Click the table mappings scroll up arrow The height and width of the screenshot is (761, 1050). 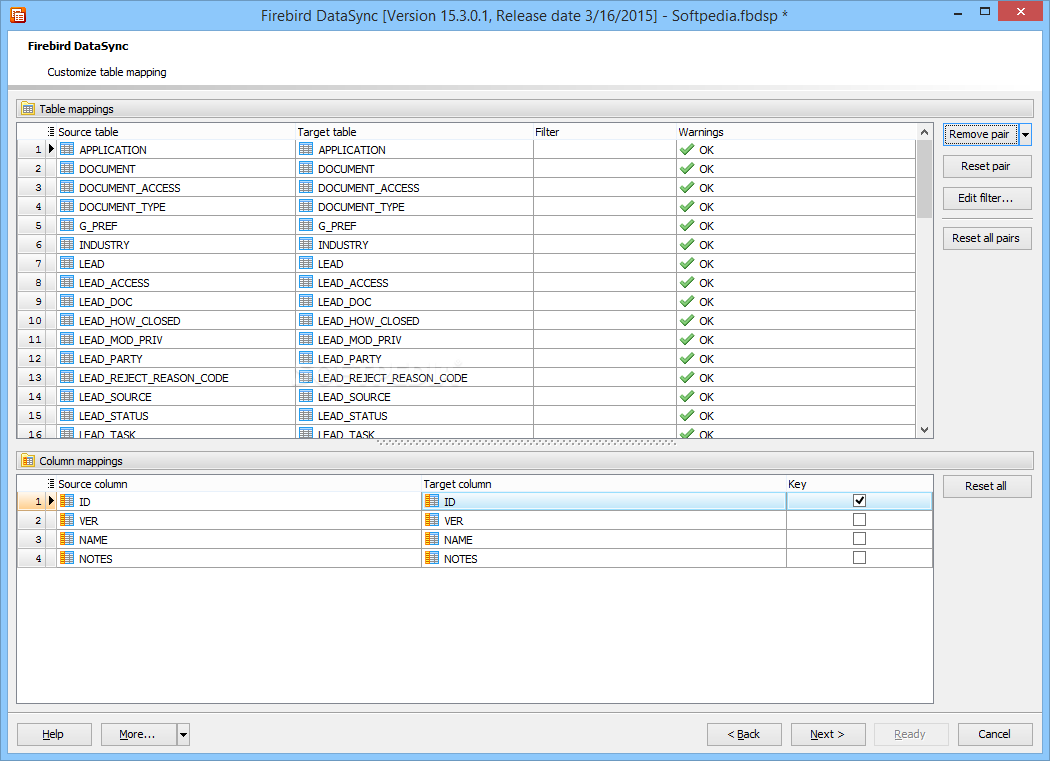point(925,132)
